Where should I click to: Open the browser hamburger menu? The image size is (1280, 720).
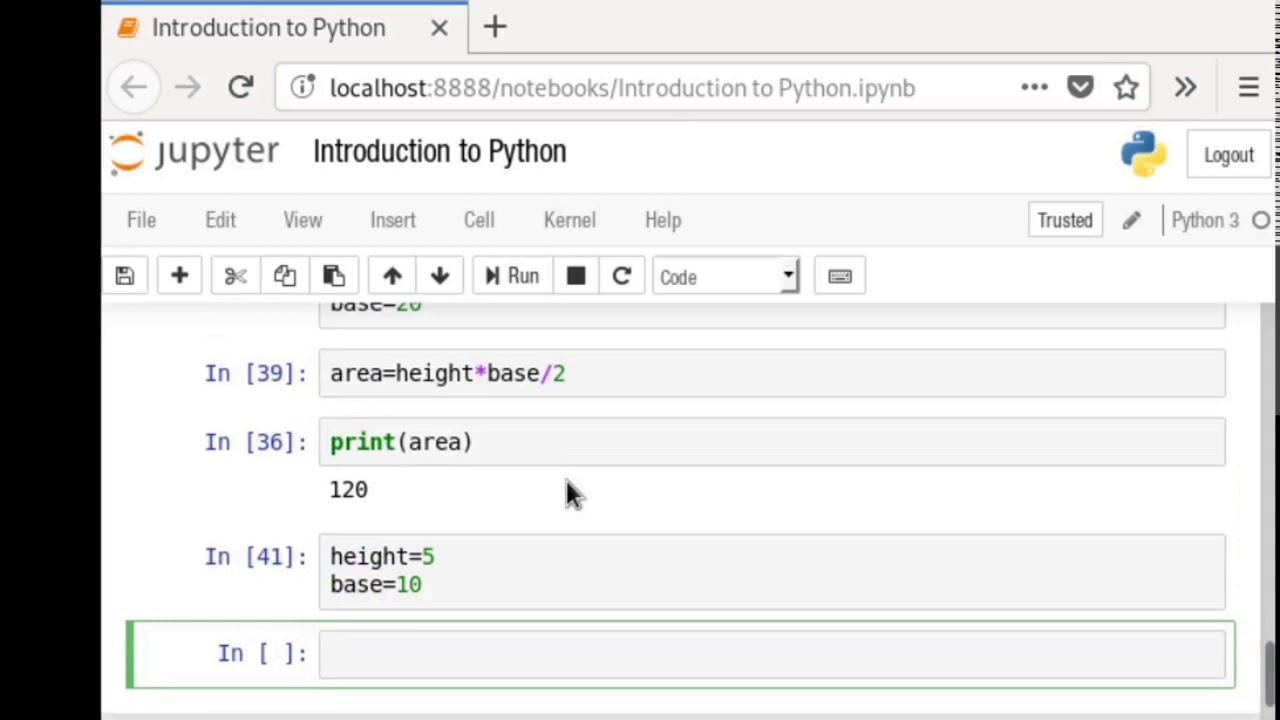click(x=1248, y=88)
